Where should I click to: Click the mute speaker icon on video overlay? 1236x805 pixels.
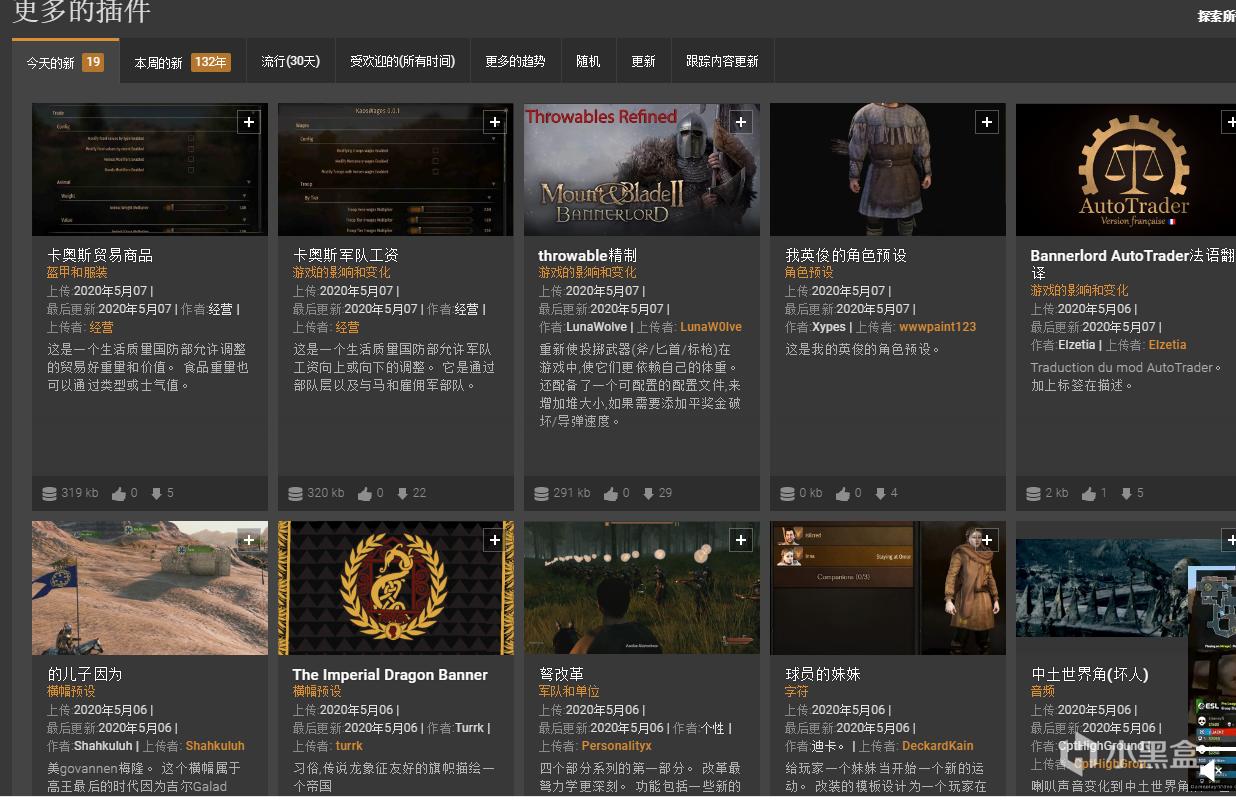(x=1209, y=771)
